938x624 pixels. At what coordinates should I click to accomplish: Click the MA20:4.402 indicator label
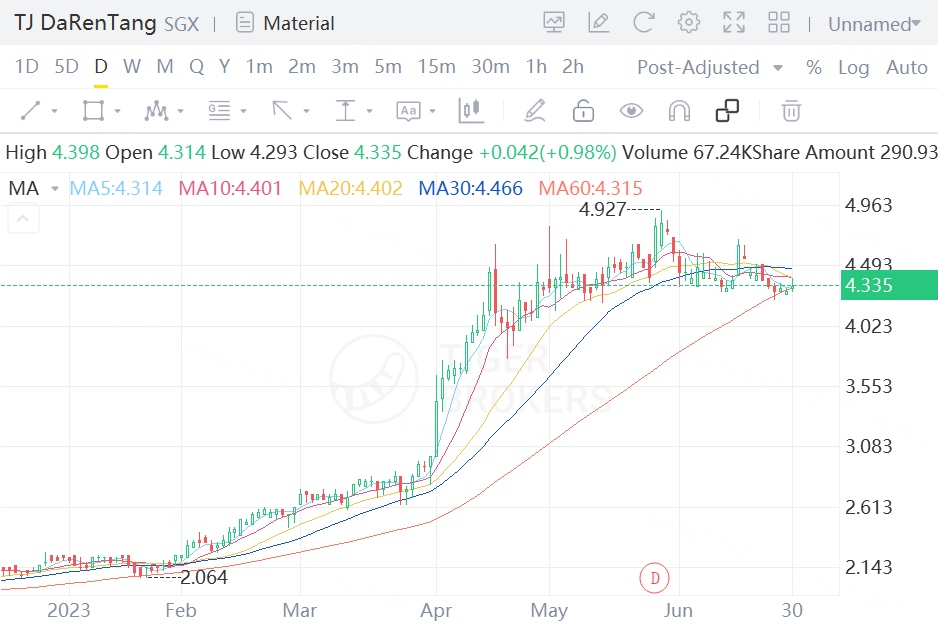(351, 188)
